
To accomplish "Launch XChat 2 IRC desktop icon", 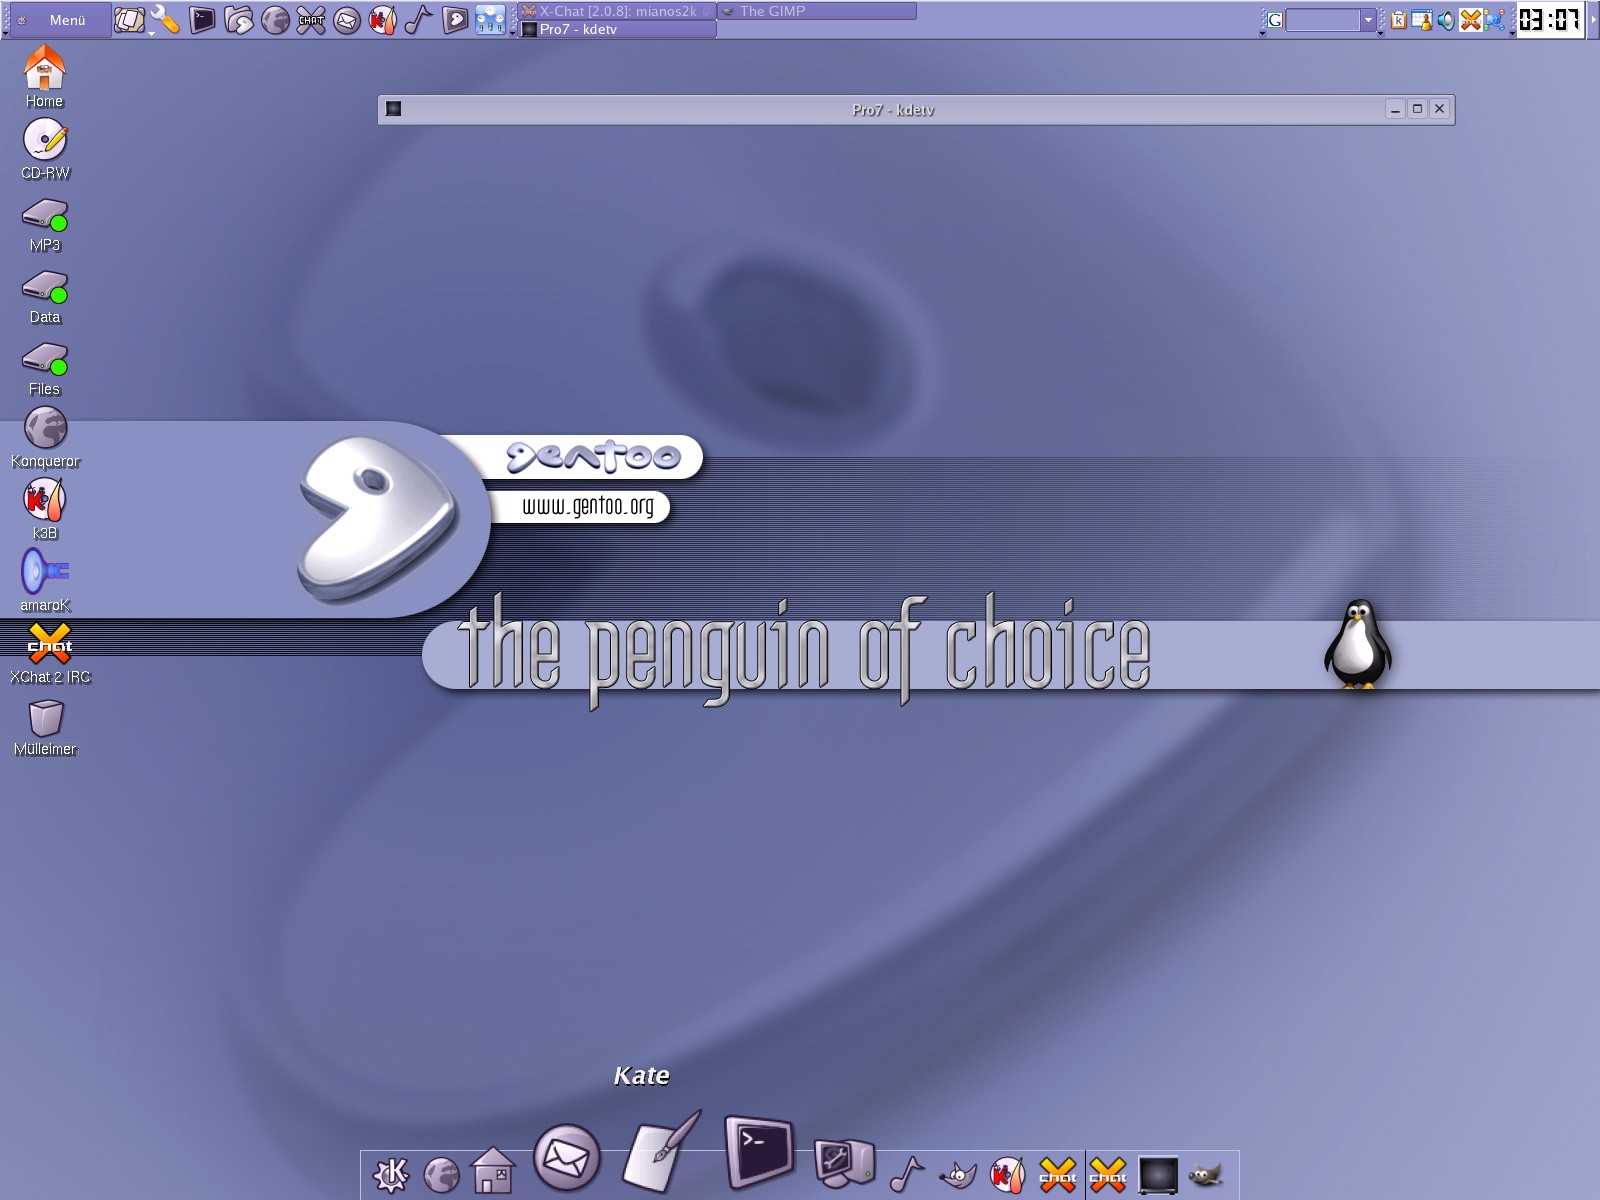I will click(x=50, y=653).
